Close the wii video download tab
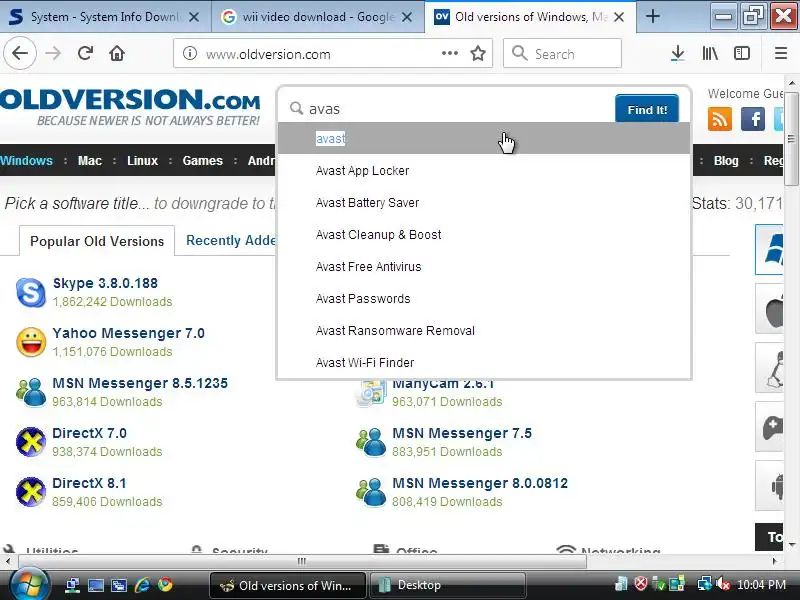800x600 pixels. (407, 17)
